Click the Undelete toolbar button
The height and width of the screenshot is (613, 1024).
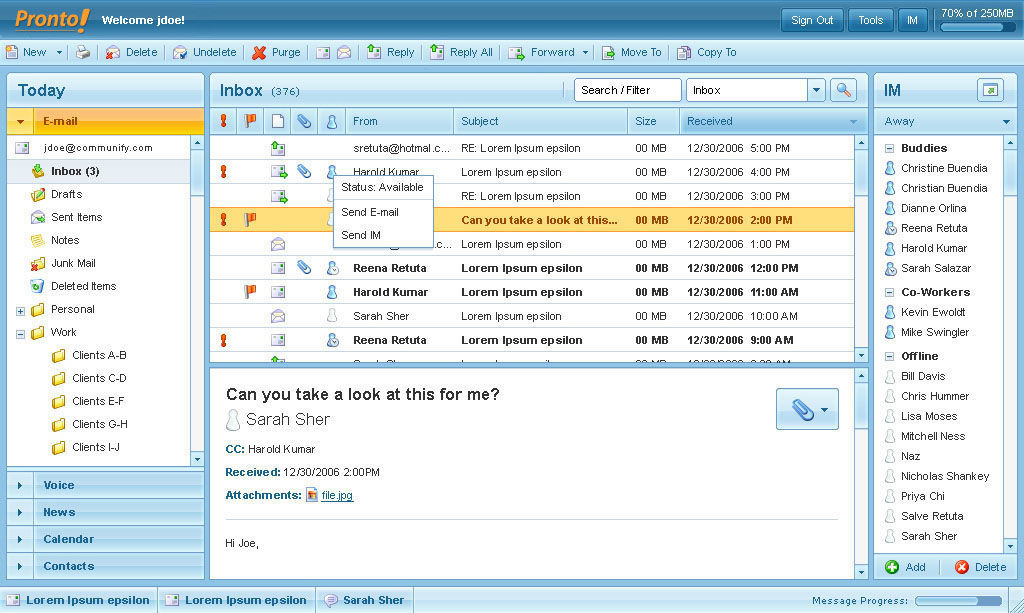(x=205, y=52)
